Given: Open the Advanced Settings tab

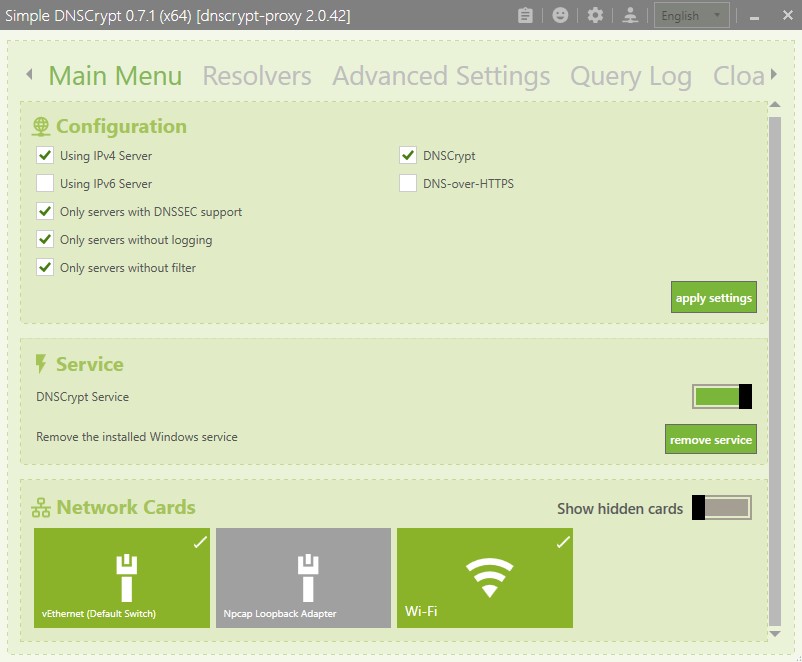Looking at the screenshot, I should (x=441, y=76).
